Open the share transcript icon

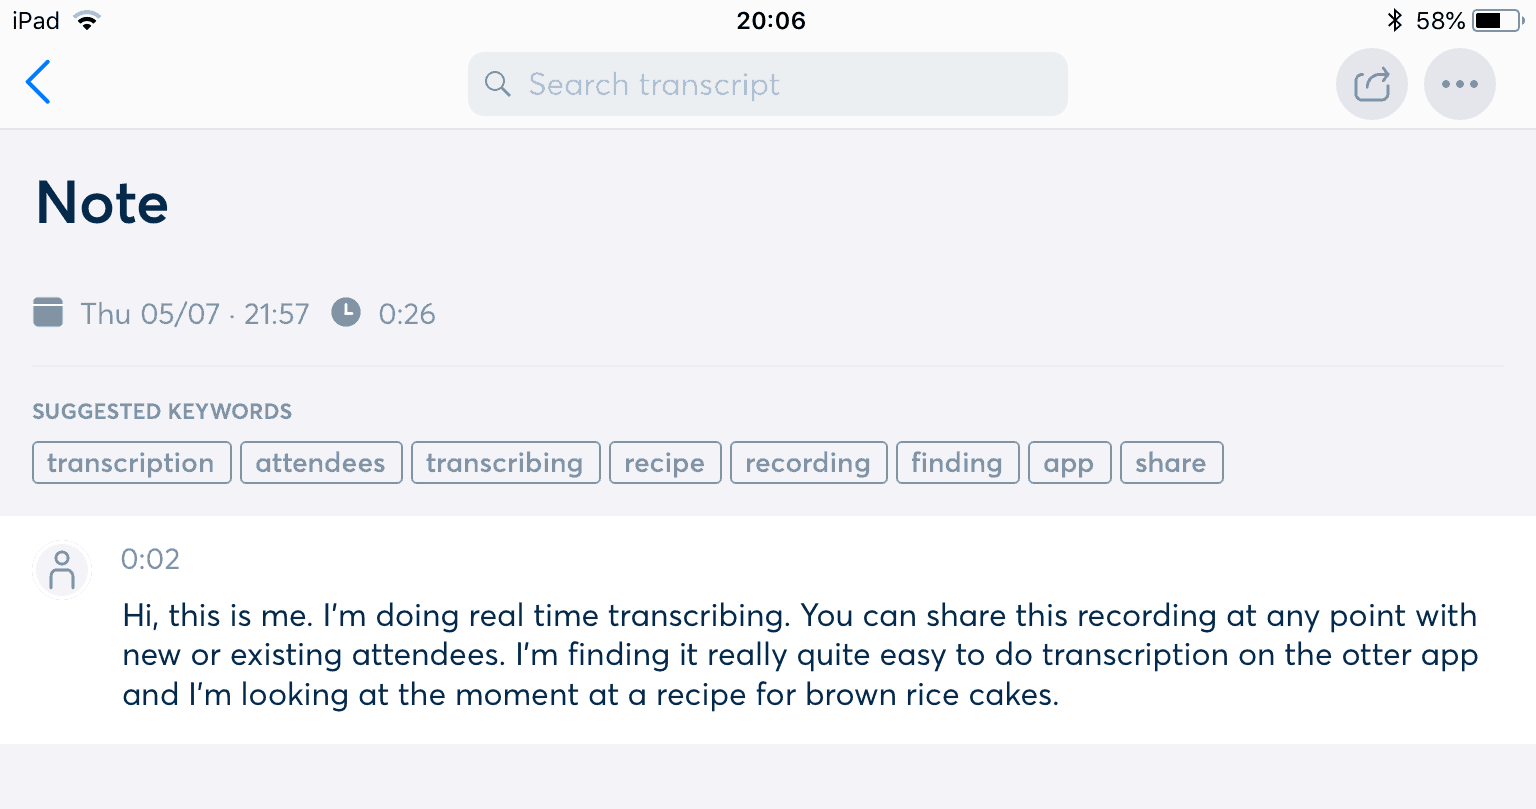1372,84
